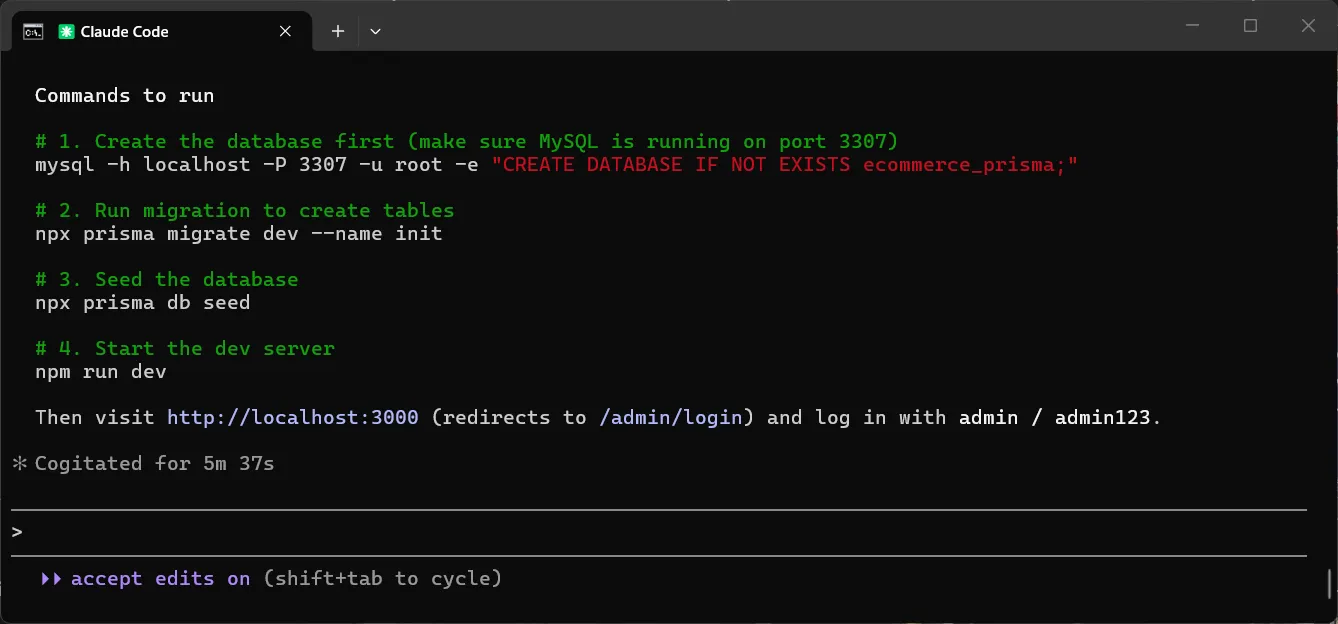Viewport: 1338px width, 624px height.
Task: Click the 'Create the database first' comment
Action: coord(467,141)
